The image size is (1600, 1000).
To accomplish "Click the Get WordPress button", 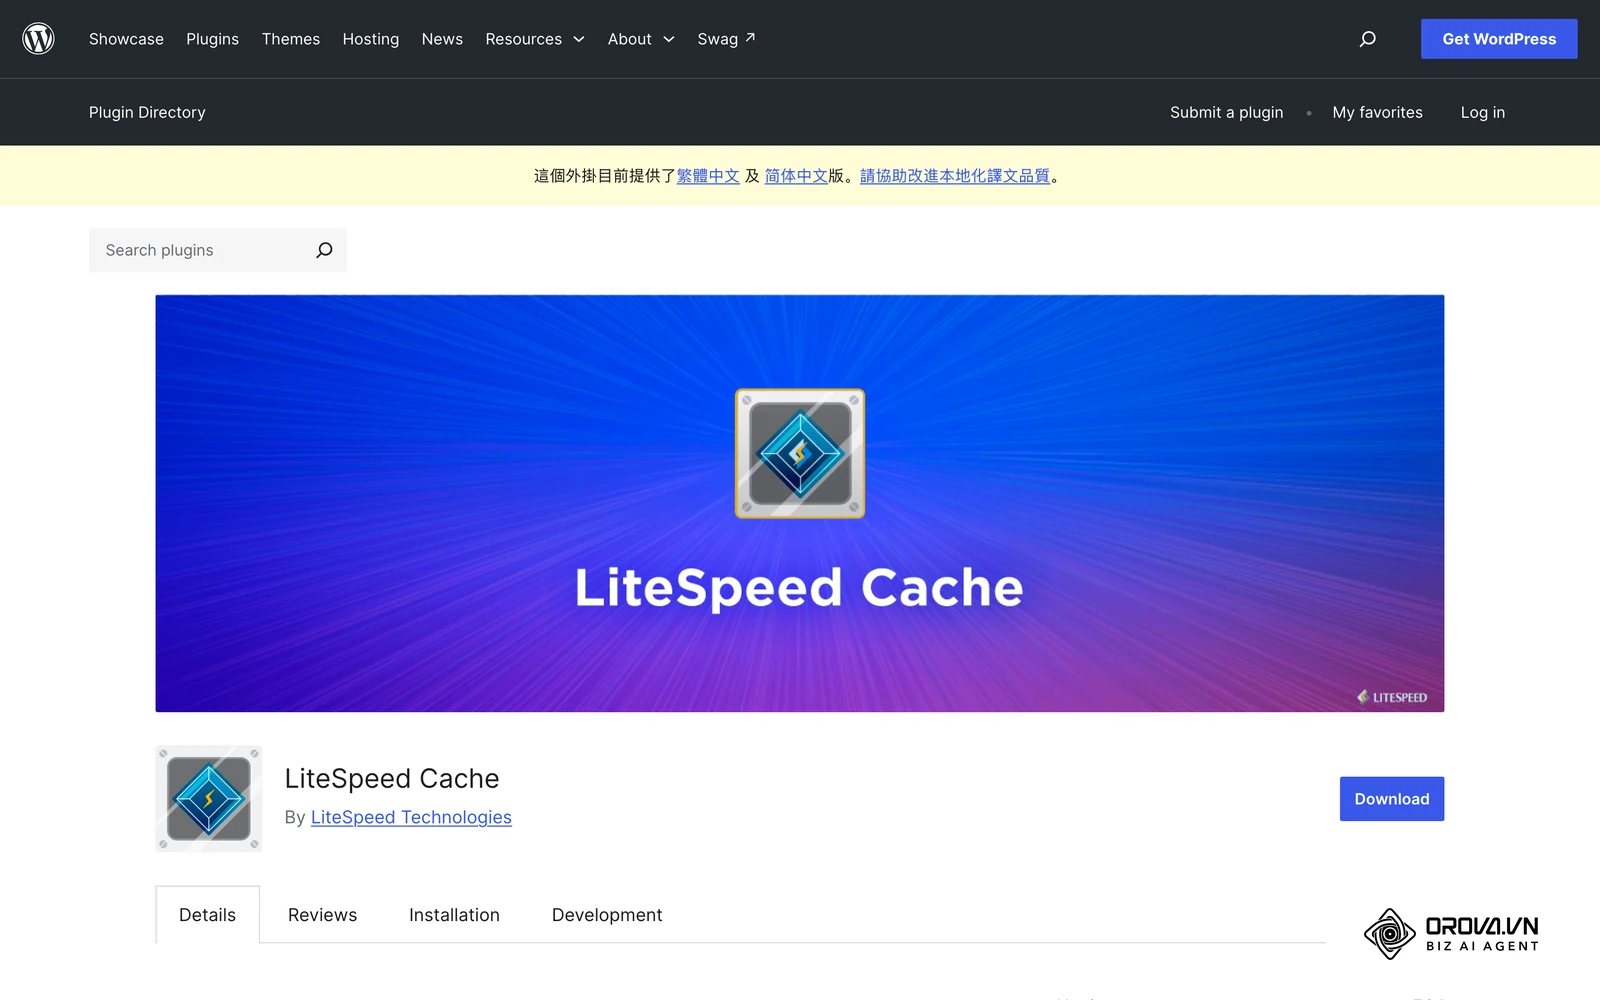I will pos(1499,39).
